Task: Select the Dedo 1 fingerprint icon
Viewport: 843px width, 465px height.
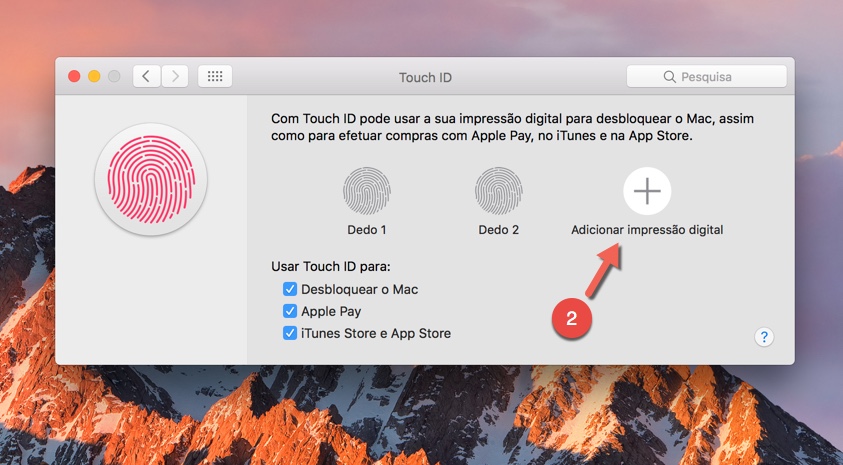Action: 367,191
